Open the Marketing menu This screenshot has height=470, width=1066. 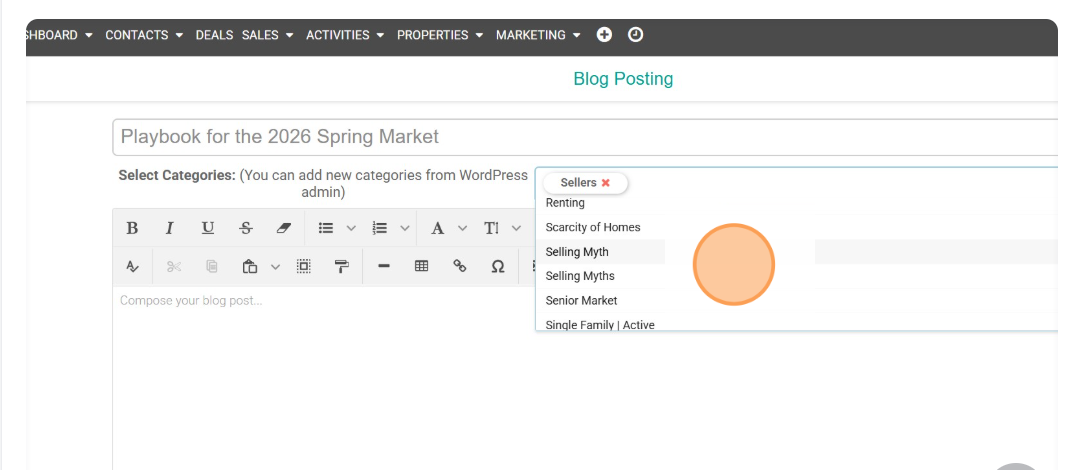pos(538,35)
